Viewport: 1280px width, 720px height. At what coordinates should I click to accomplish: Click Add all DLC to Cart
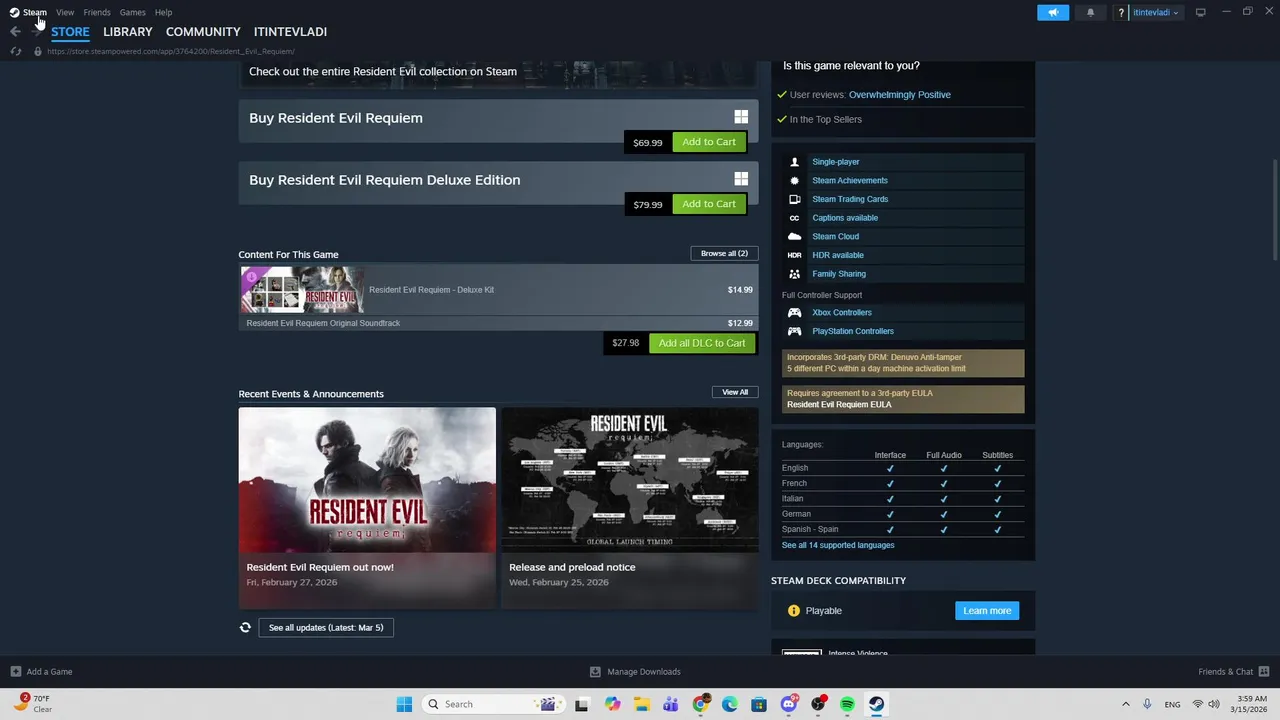point(702,343)
